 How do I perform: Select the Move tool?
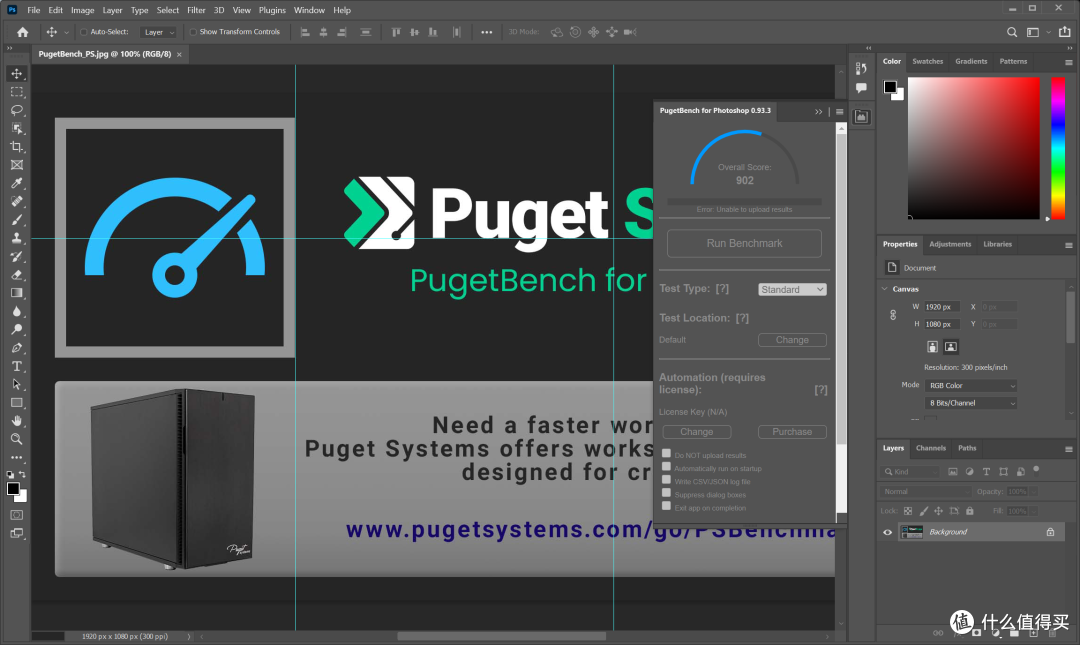(17, 74)
